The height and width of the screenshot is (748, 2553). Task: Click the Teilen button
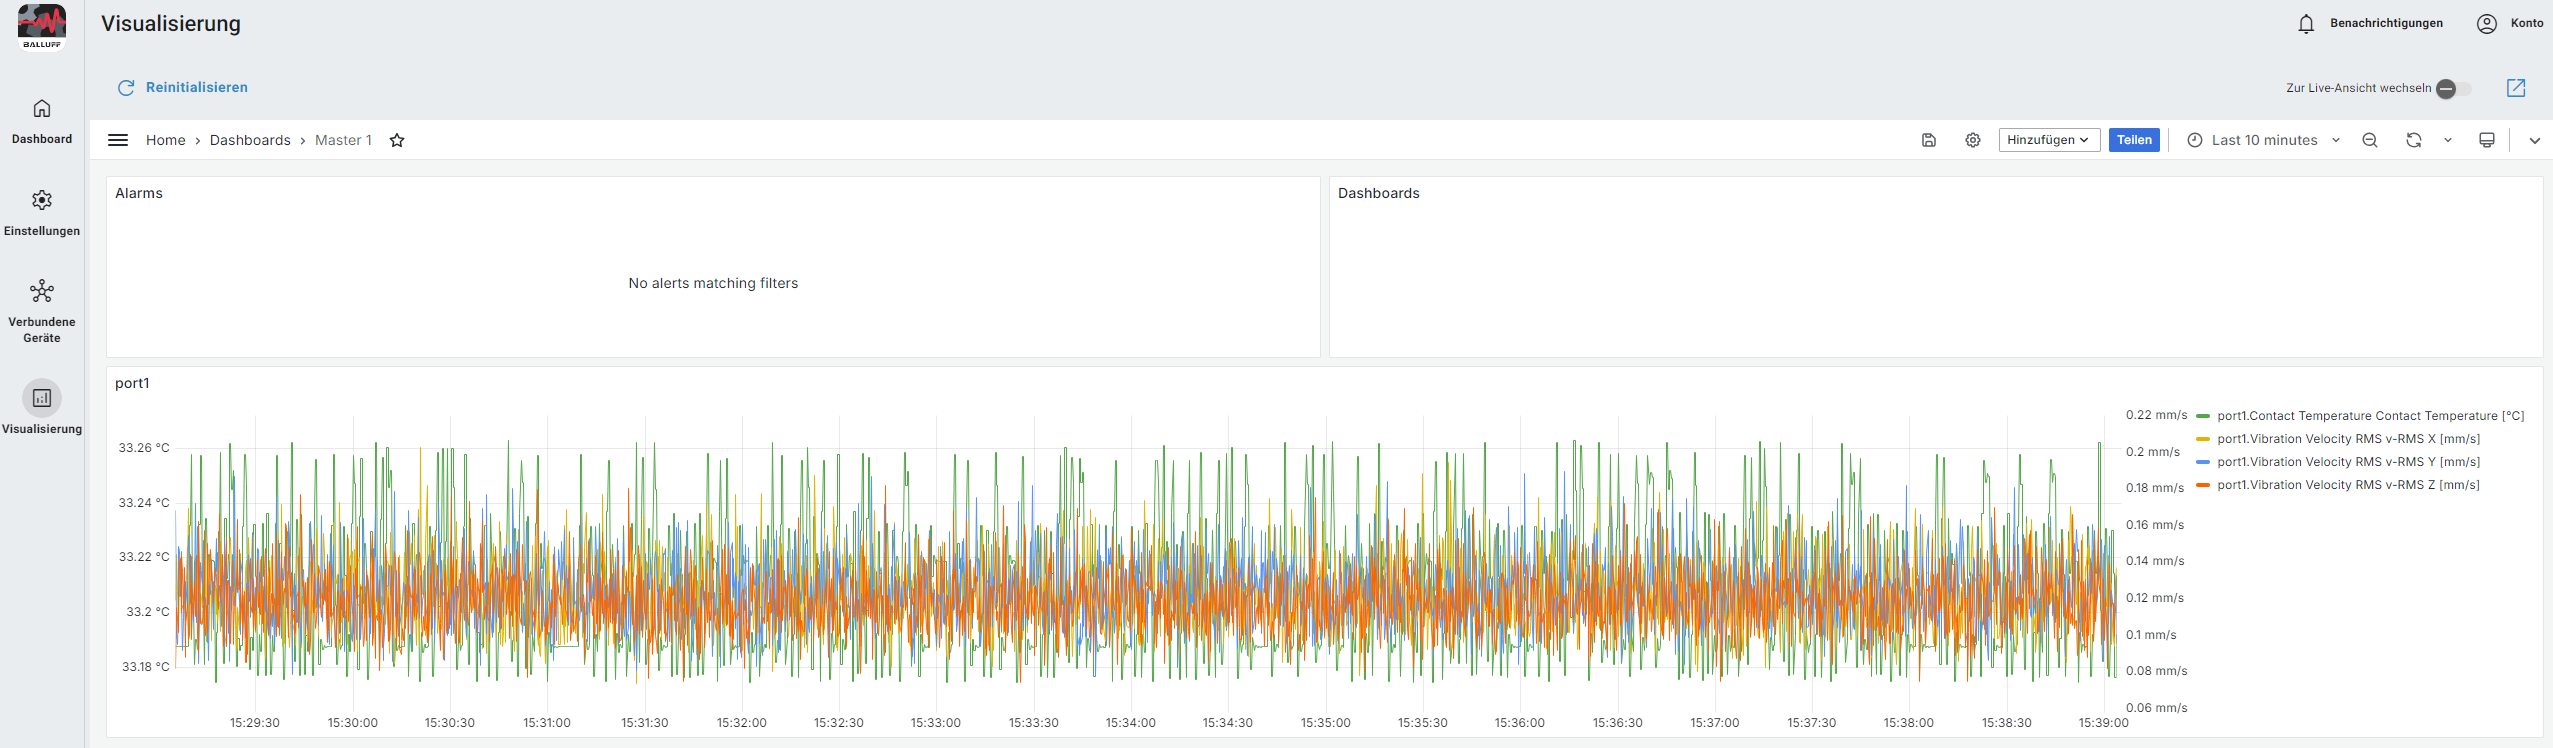click(2134, 140)
